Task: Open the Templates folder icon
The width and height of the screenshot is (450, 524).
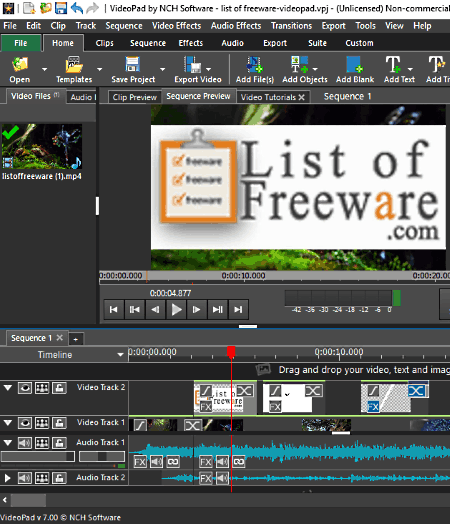Action: pos(74,64)
